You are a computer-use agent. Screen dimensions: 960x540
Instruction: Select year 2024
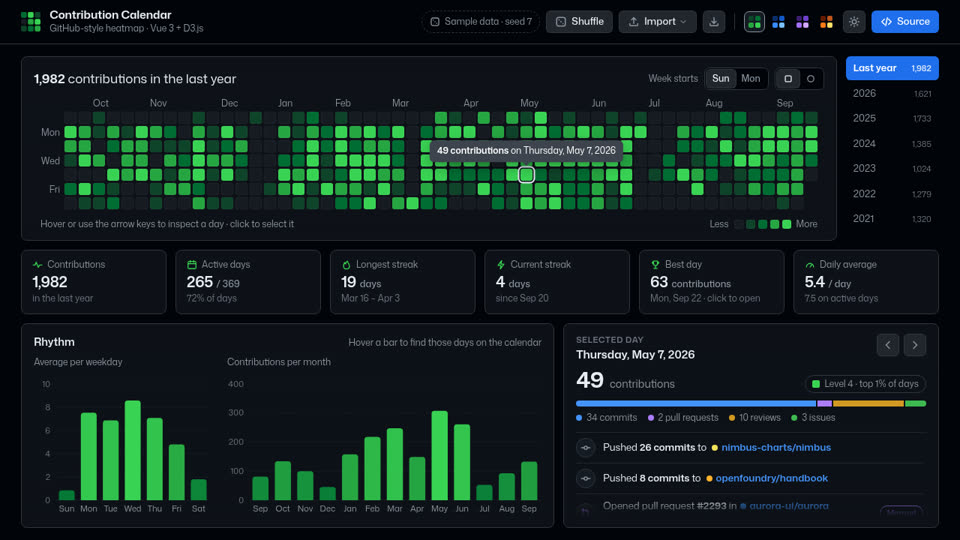892,143
